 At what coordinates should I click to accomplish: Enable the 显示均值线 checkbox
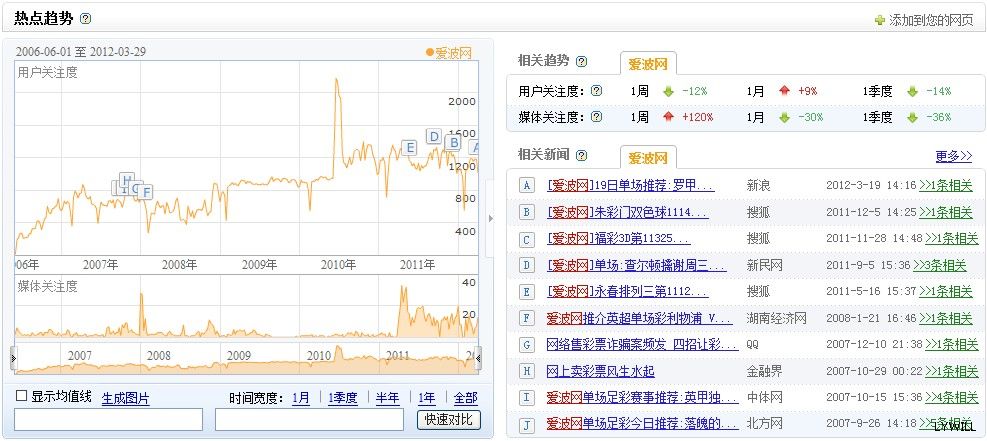pyautogui.click(x=22, y=397)
